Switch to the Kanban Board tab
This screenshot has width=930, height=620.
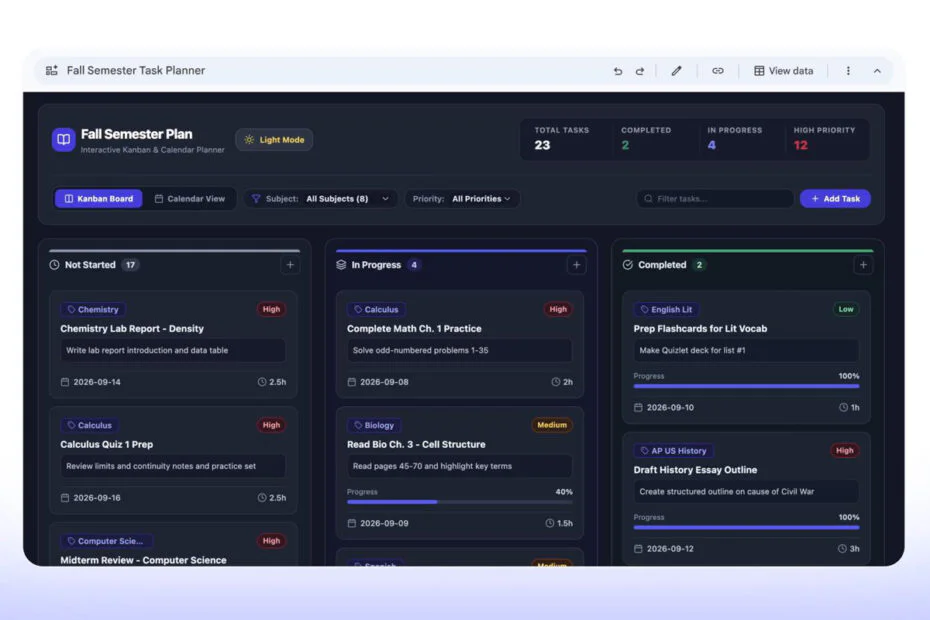(98, 199)
